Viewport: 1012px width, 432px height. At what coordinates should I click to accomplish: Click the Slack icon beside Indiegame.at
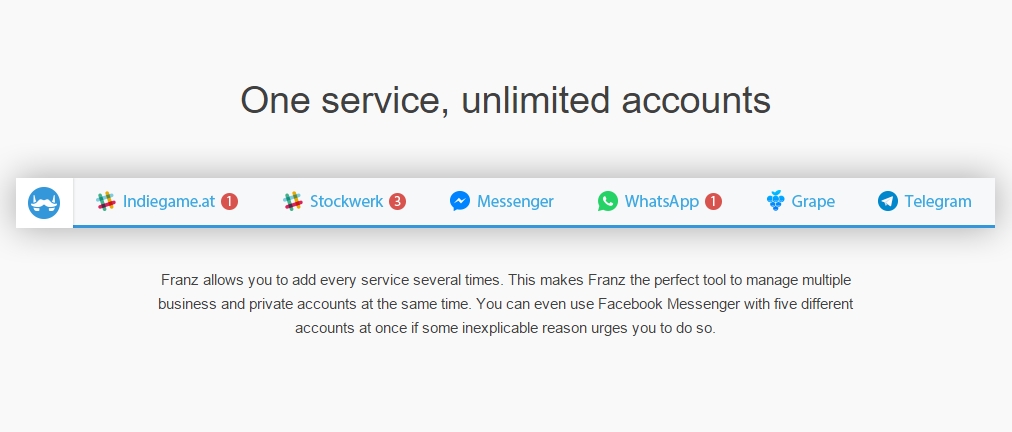tap(106, 201)
